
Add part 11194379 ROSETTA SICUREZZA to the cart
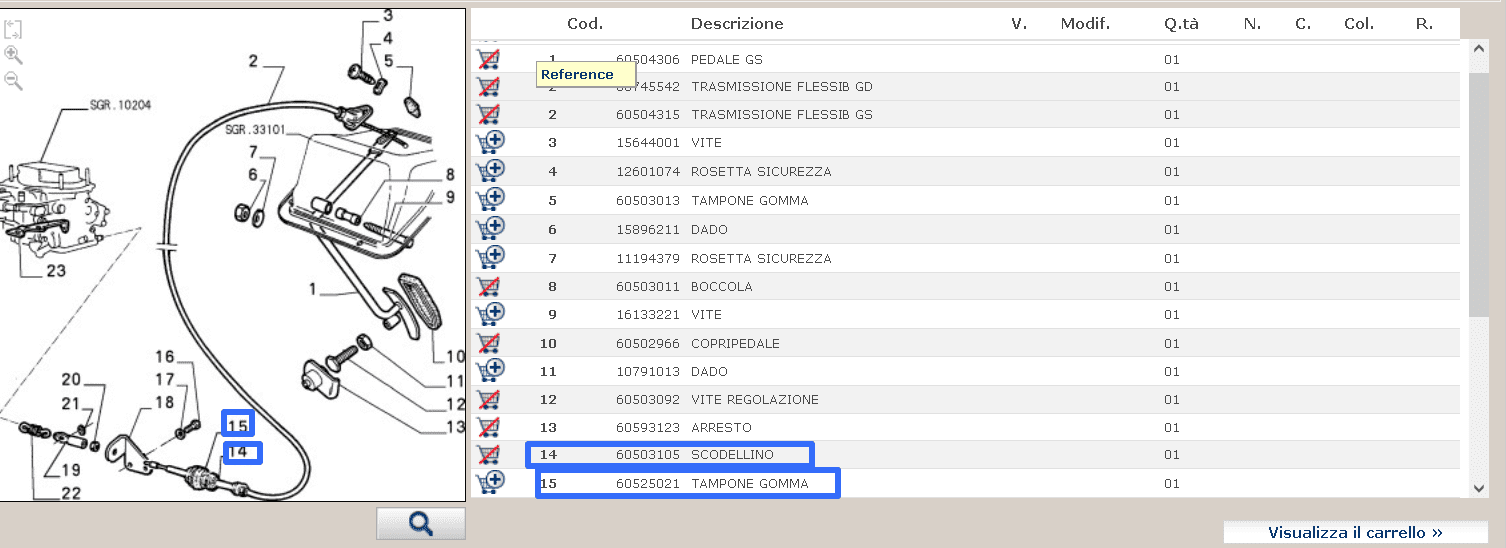click(x=490, y=258)
